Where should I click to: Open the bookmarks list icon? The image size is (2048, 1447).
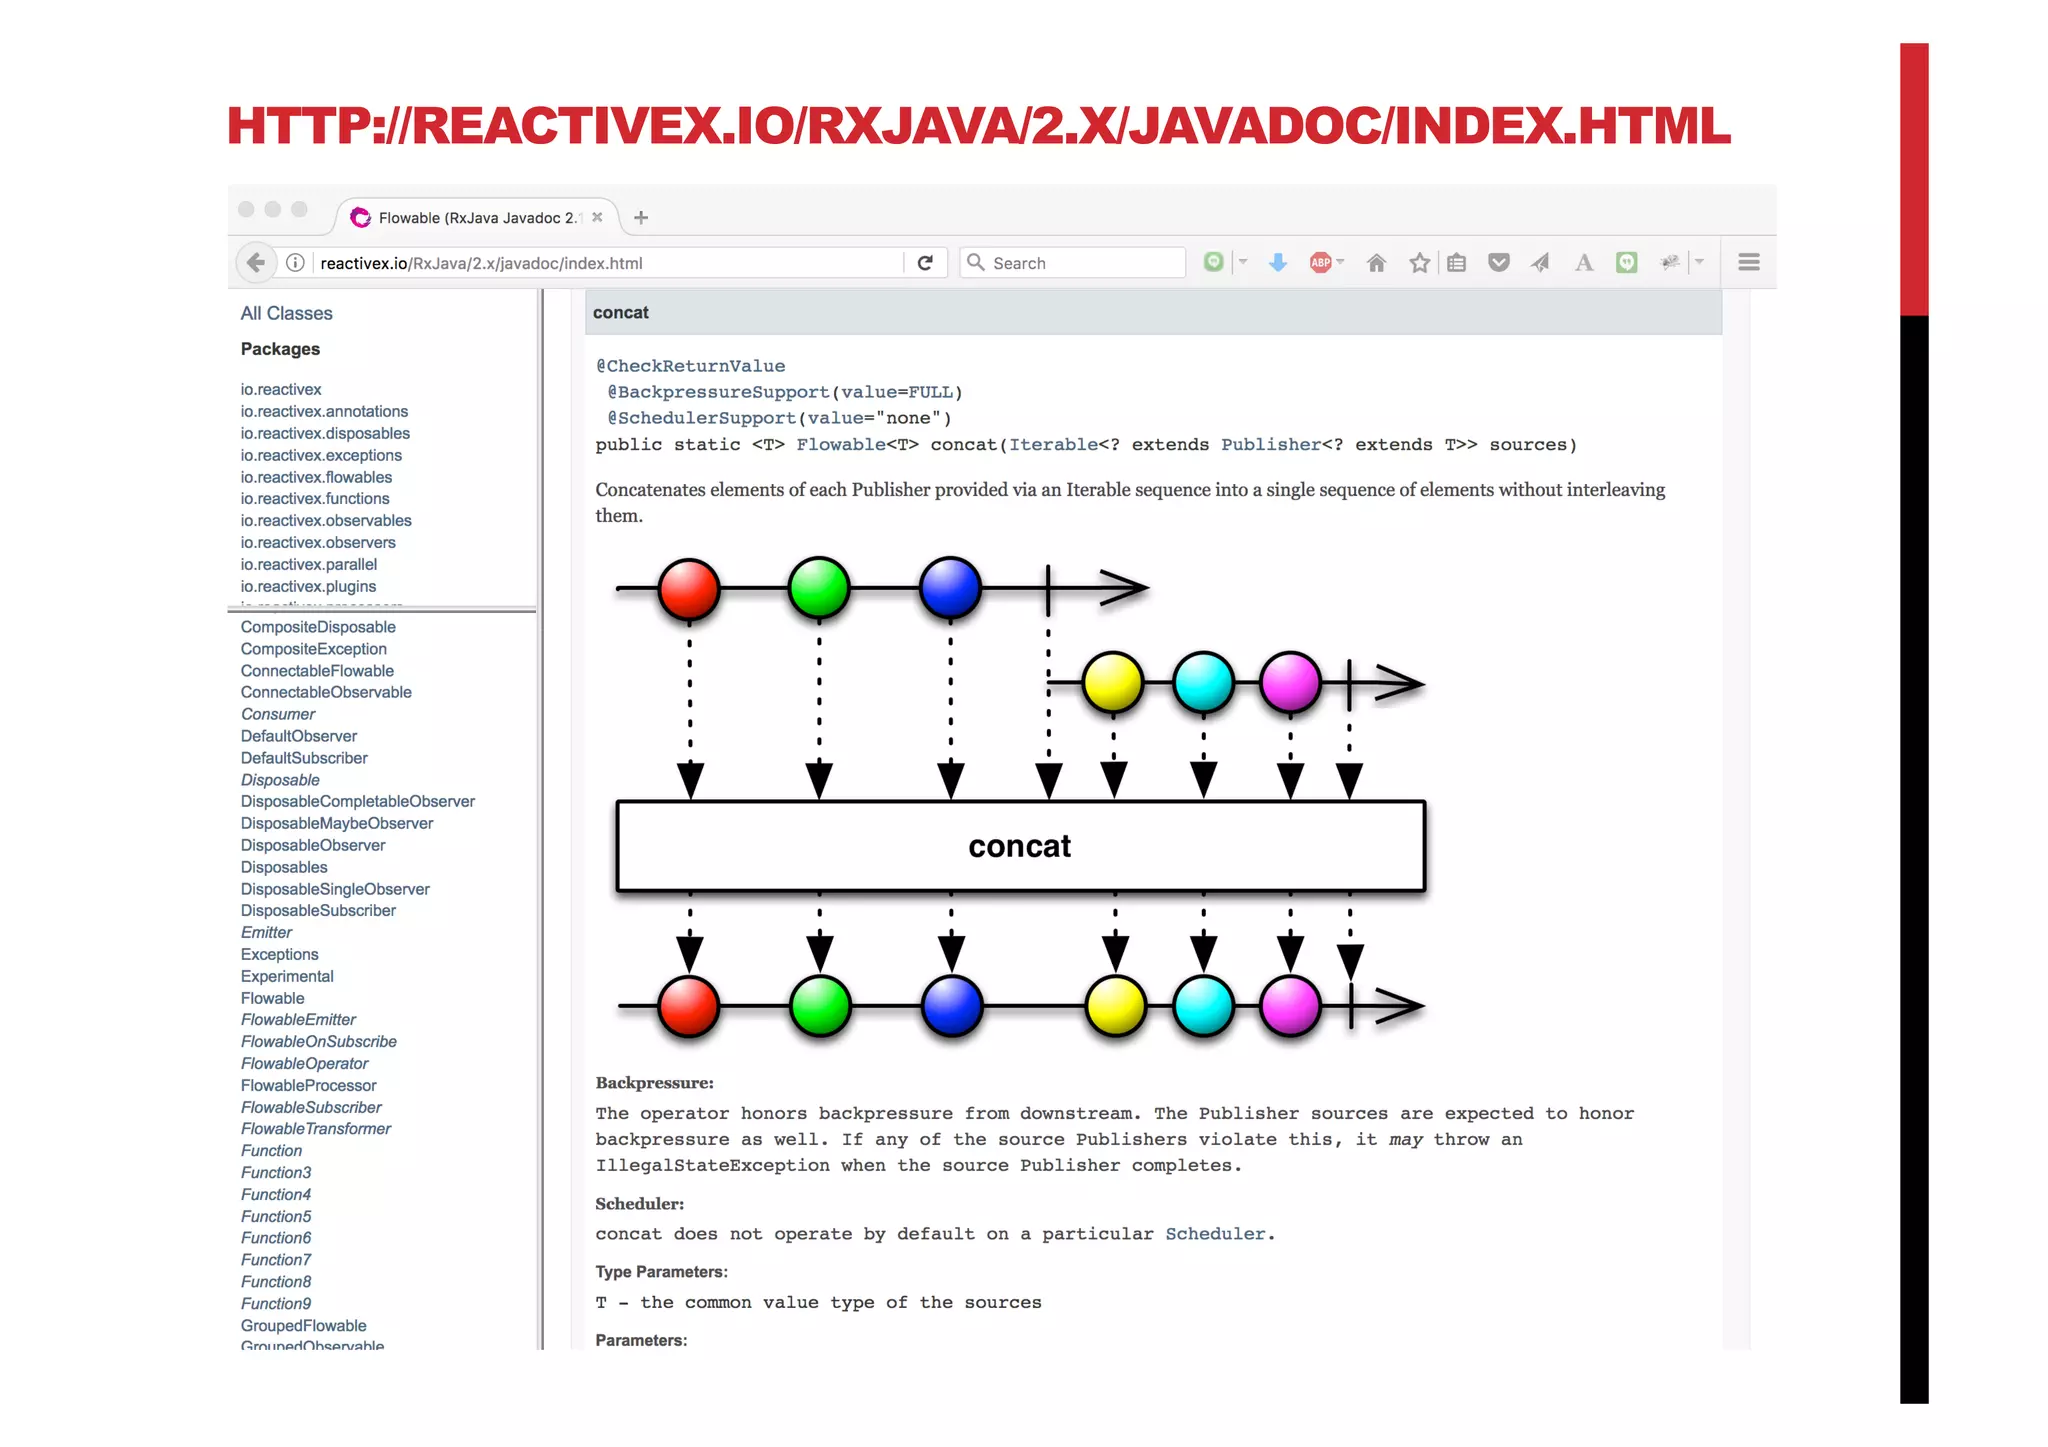pos(1457,263)
